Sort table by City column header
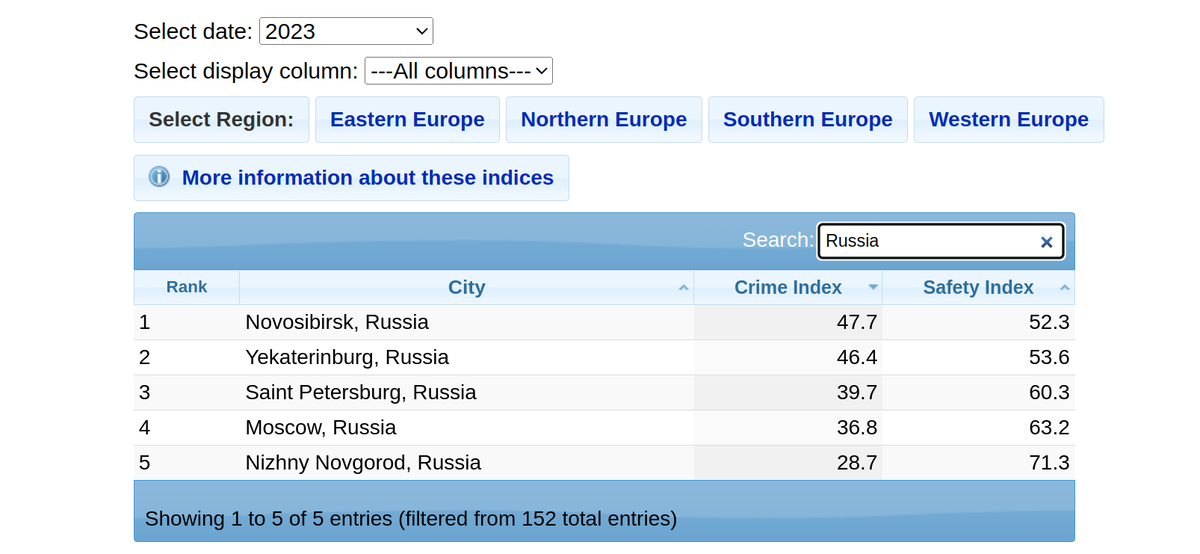The width and height of the screenshot is (1200, 554). click(x=466, y=287)
